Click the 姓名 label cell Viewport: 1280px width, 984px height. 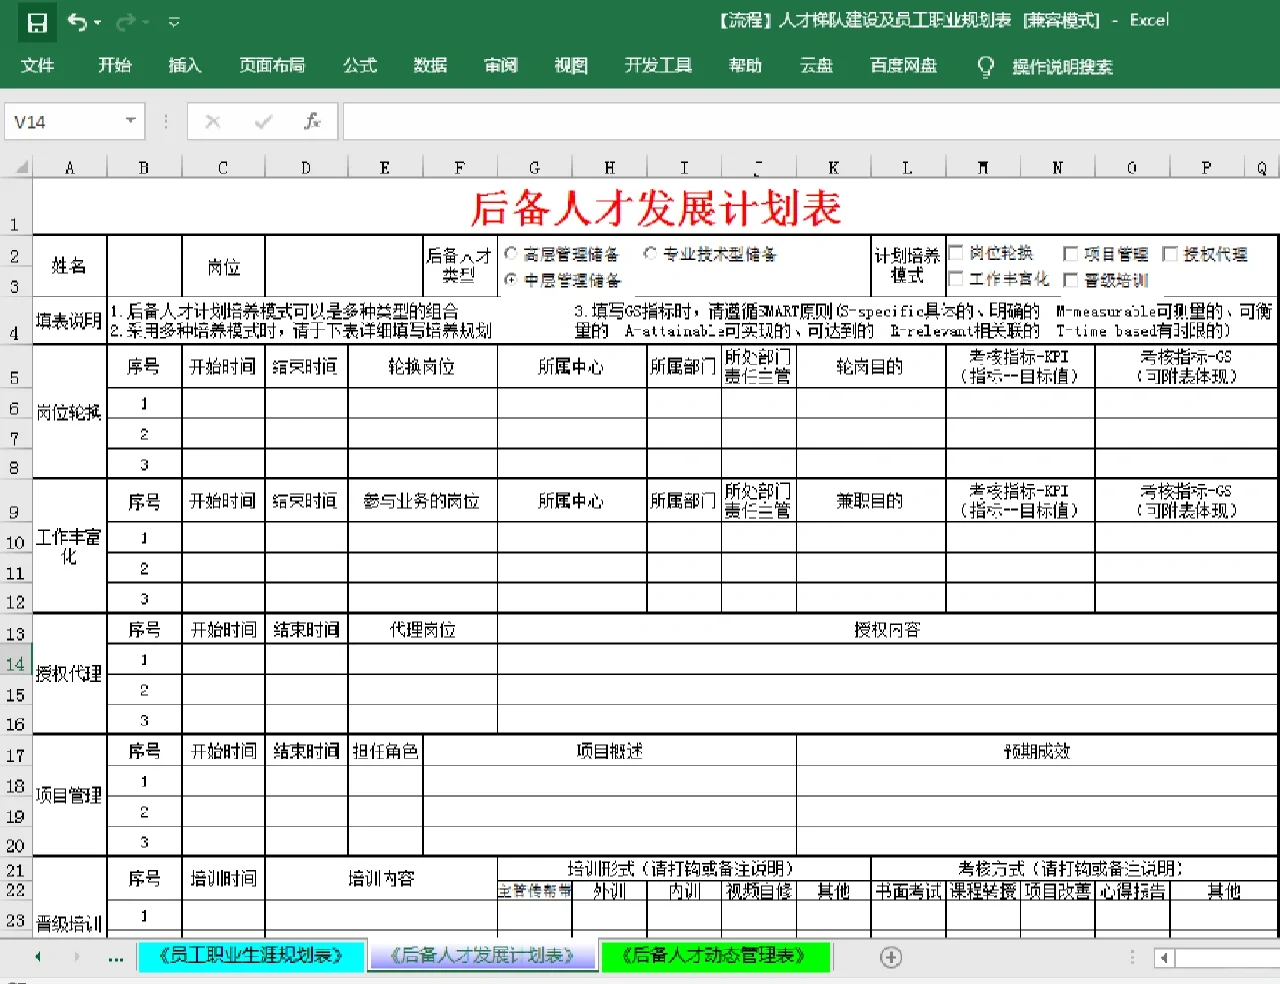[x=69, y=266]
